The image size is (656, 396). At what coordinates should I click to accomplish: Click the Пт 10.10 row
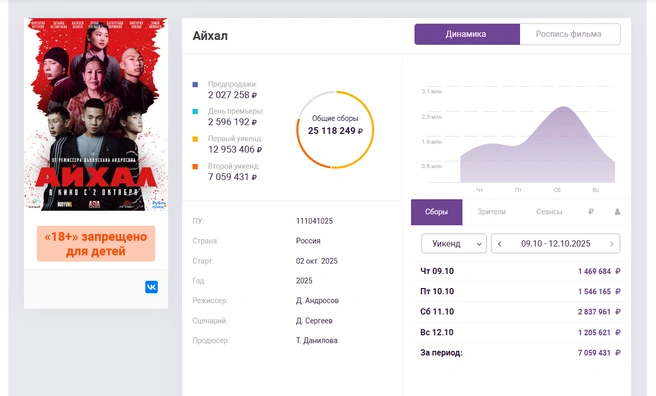click(x=520, y=291)
